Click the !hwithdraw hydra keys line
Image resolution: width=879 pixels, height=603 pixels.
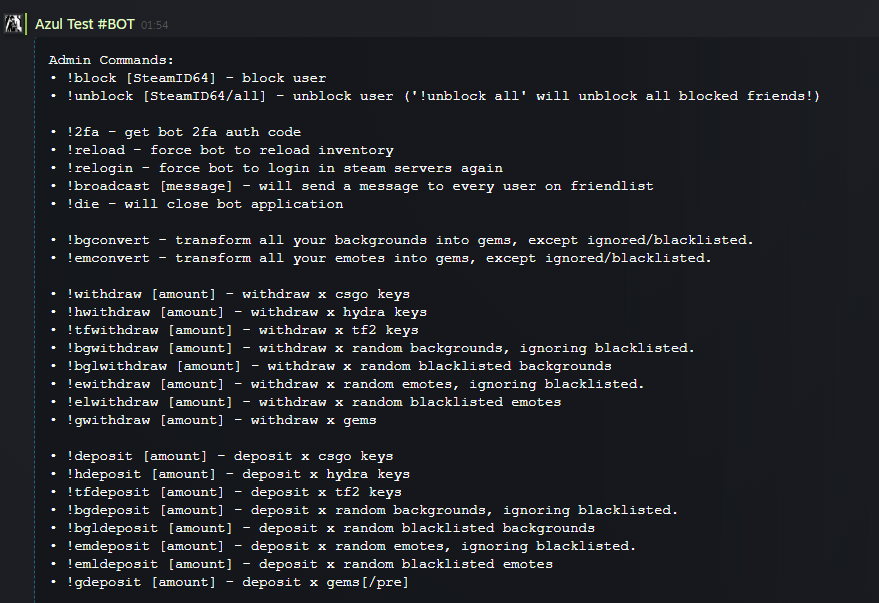click(238, 312)
